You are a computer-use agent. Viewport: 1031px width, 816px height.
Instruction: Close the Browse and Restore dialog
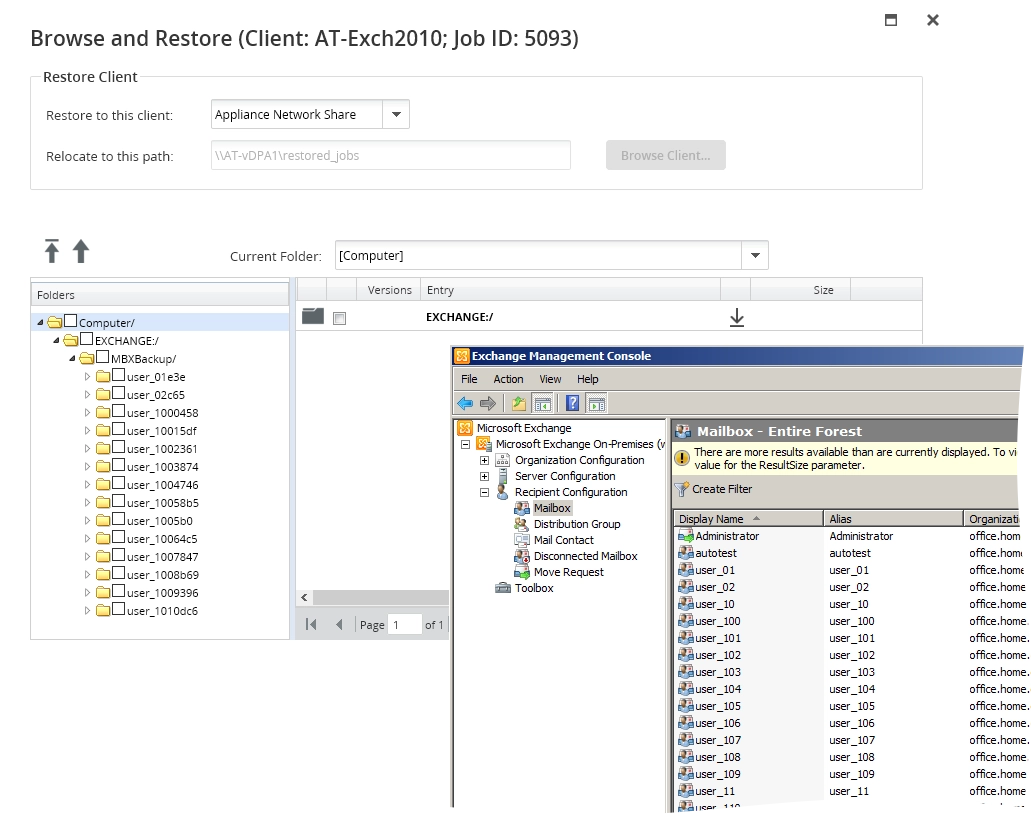[x=932, y=20]
